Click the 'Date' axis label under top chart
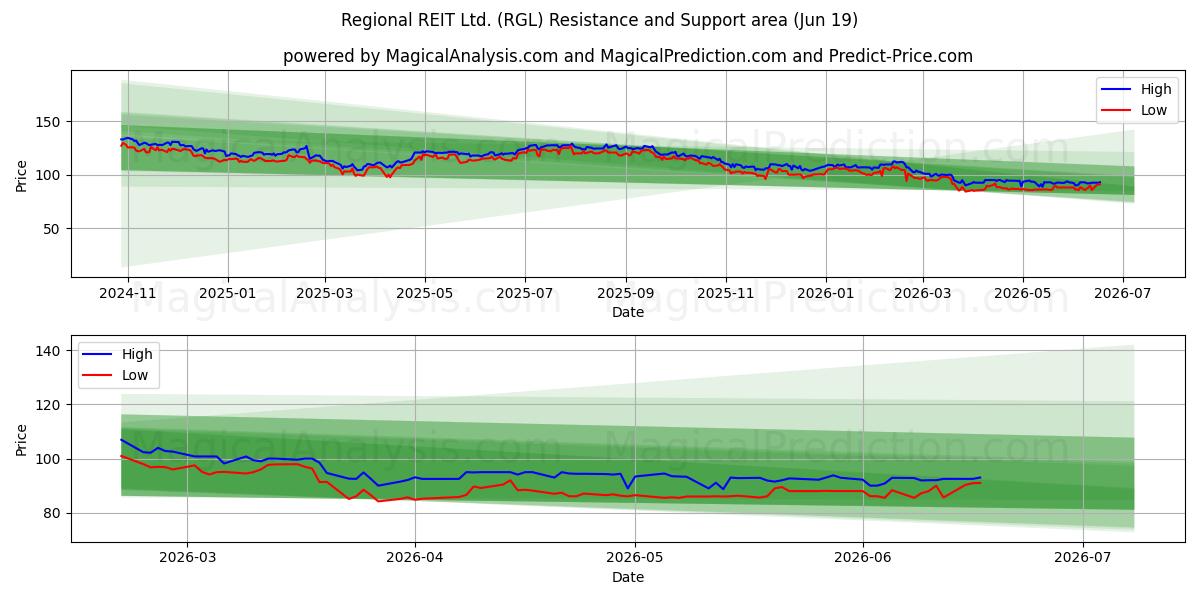 tap(627, 313)
